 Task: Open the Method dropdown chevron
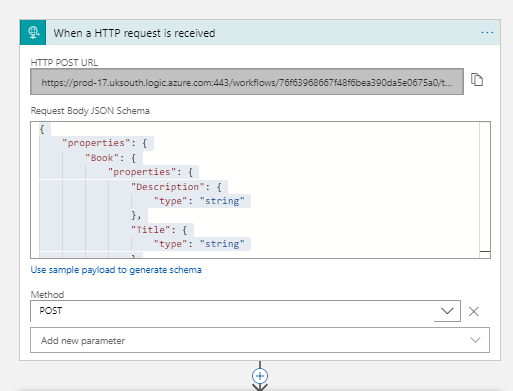point(447,311)
